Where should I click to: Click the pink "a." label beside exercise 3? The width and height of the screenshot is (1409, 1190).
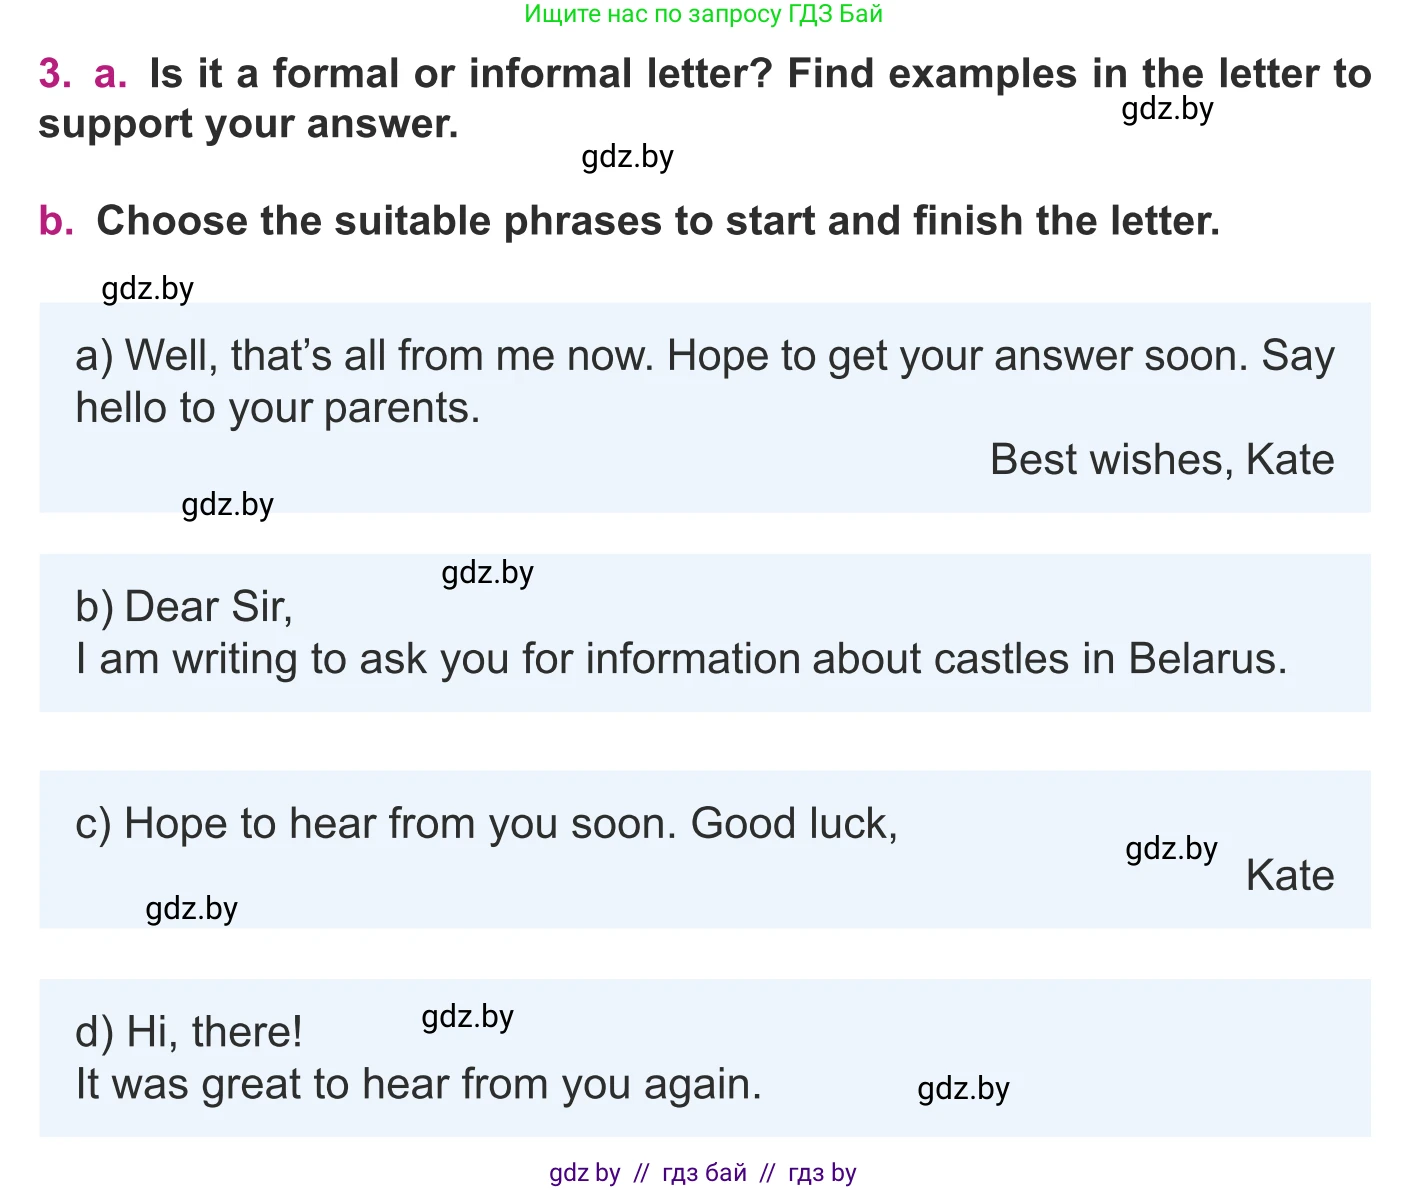coord(110,74)
